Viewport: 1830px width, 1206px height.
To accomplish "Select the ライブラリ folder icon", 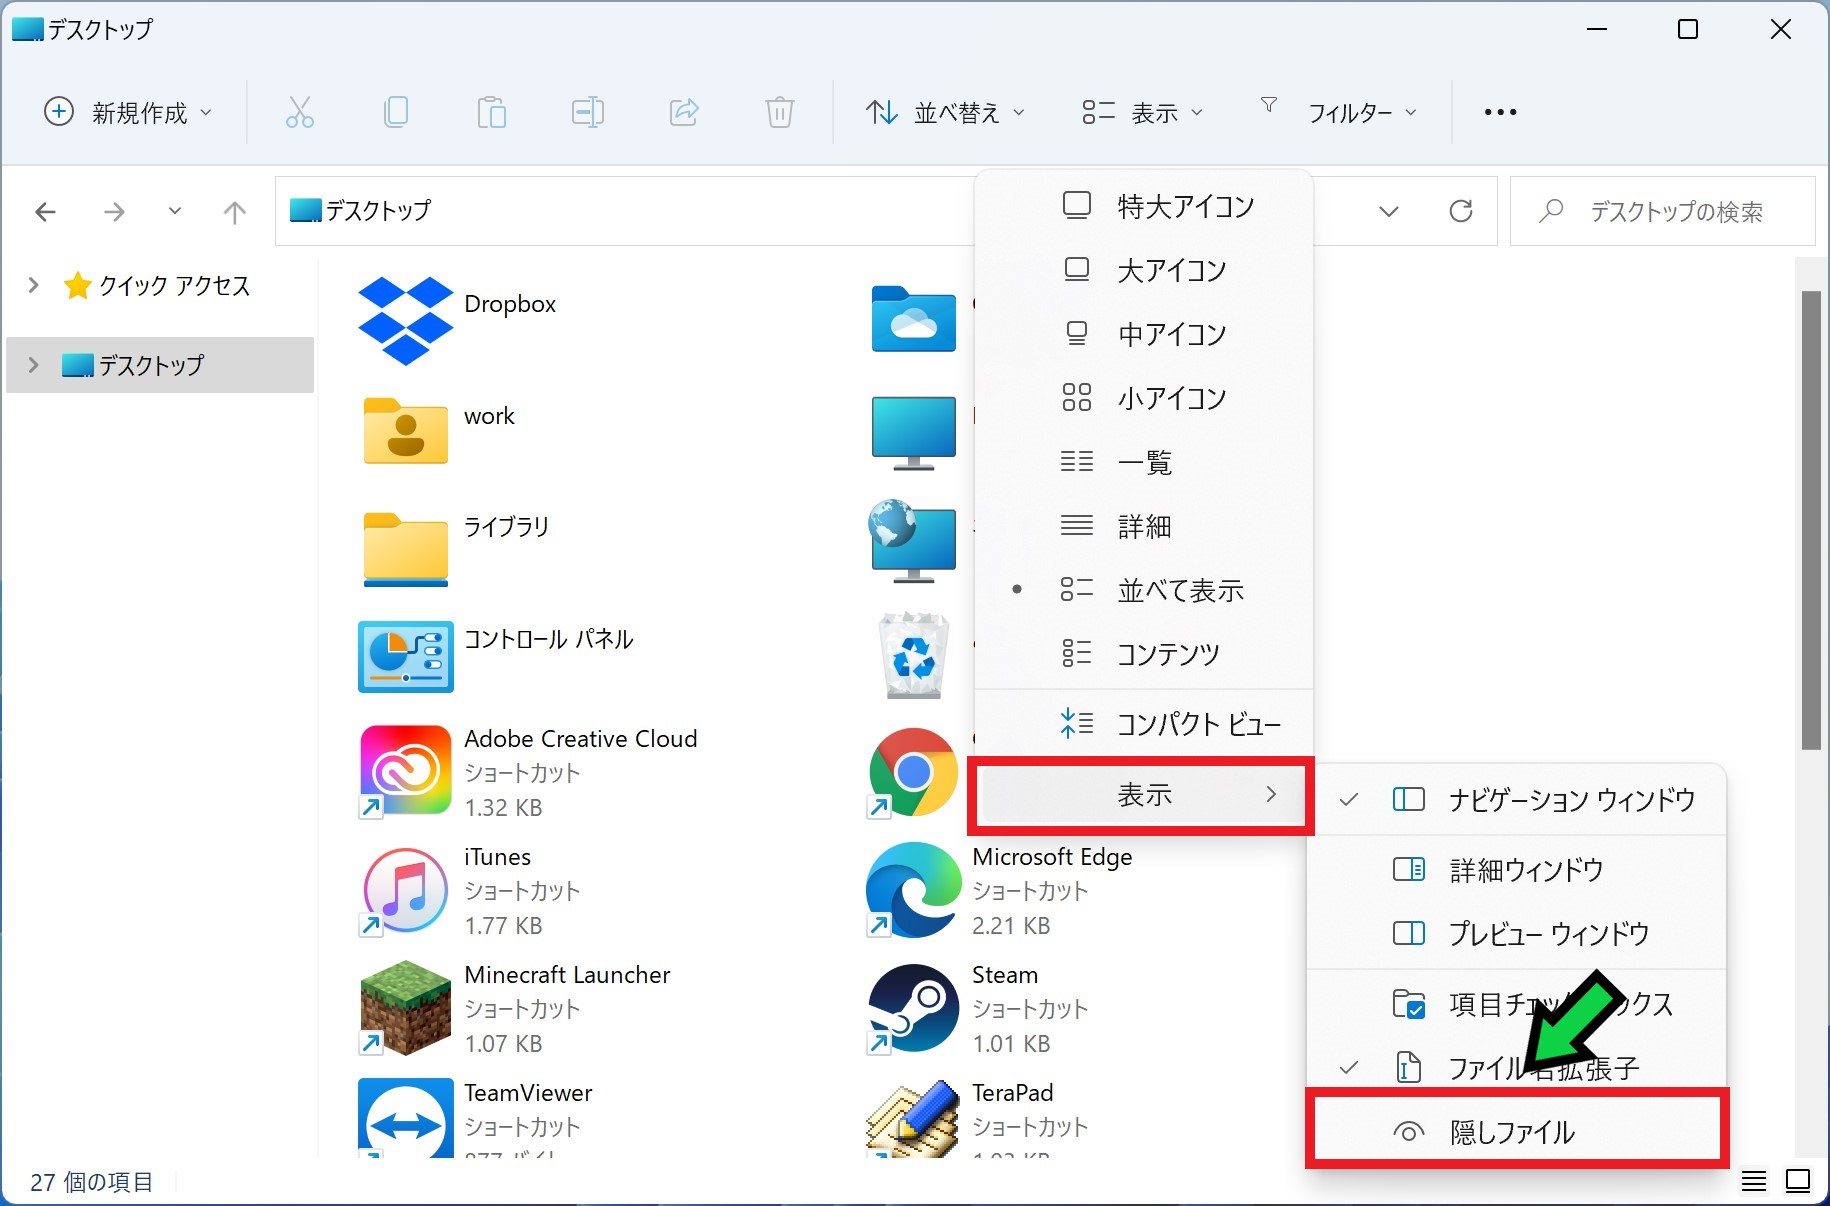I will coord(405,548).
